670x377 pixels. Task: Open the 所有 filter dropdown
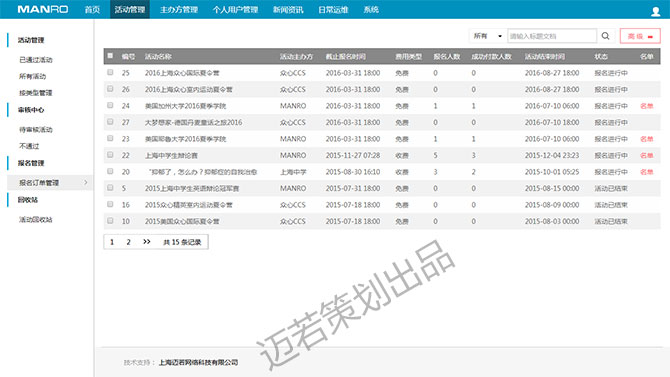pyautogui.click(x=488, y=36)
